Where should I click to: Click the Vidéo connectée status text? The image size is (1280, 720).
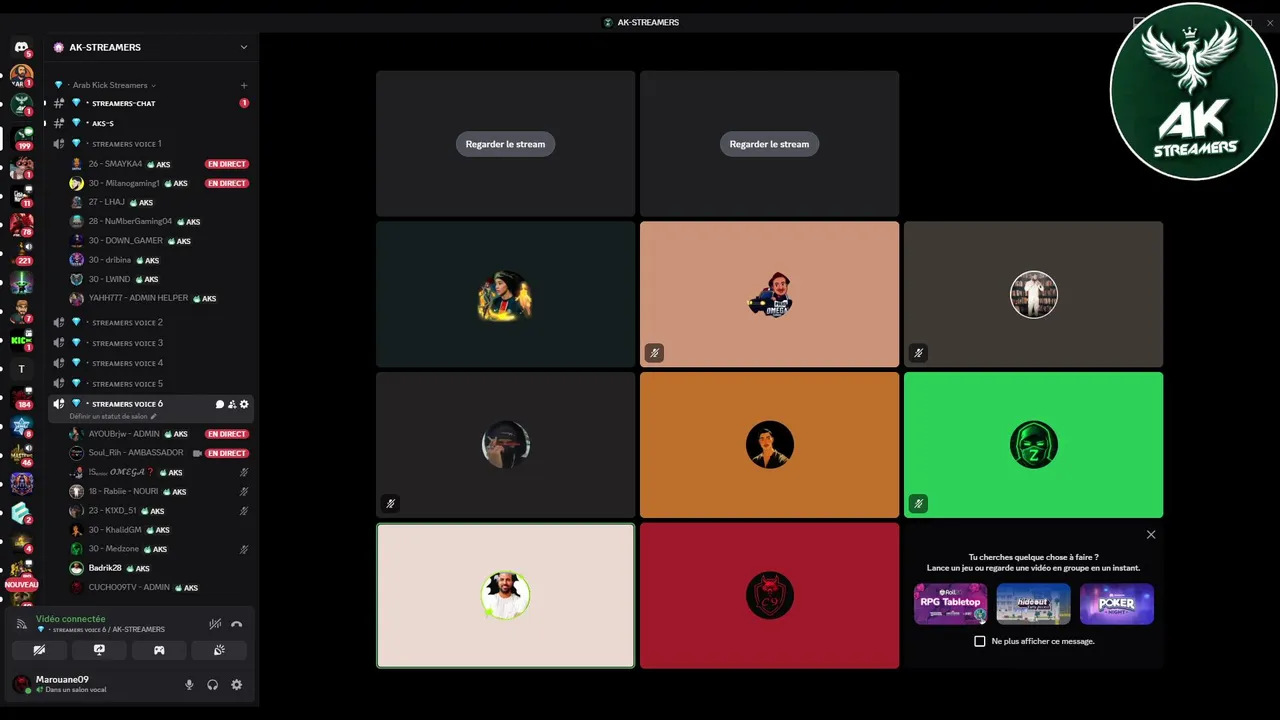70,619
